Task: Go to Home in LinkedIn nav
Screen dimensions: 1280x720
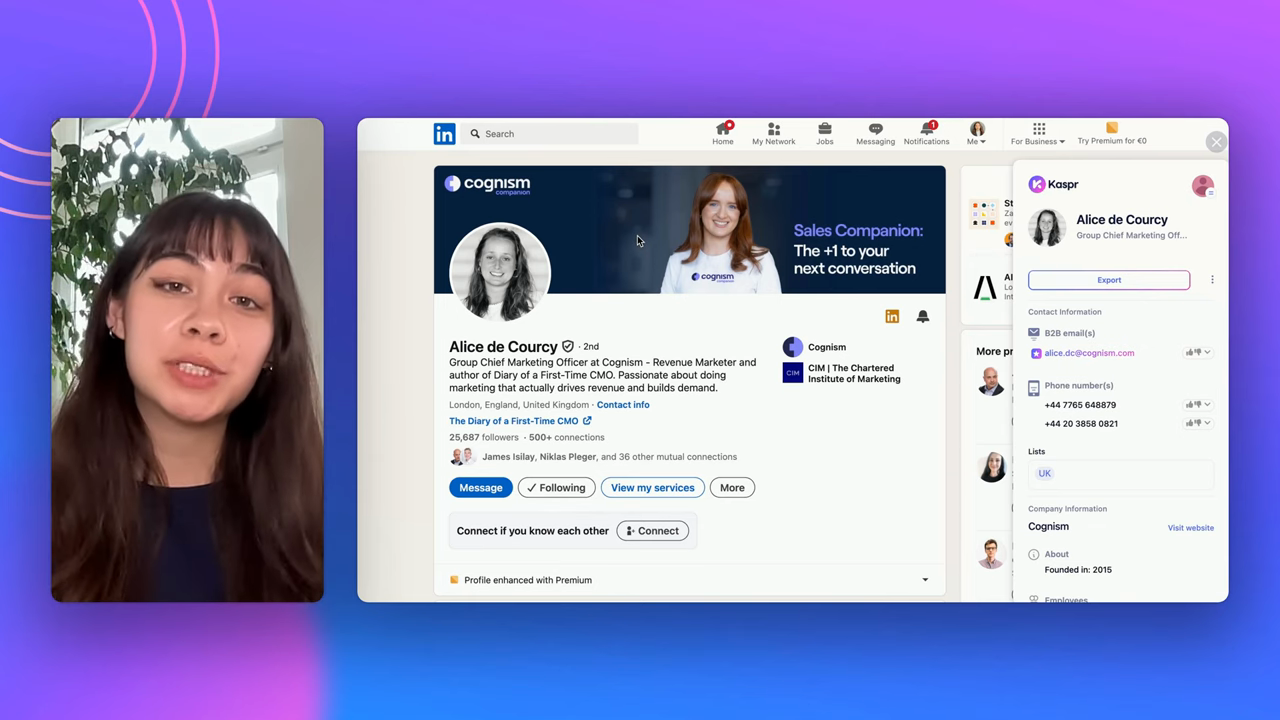Action: pyautogui.click(x=723, y=134)
